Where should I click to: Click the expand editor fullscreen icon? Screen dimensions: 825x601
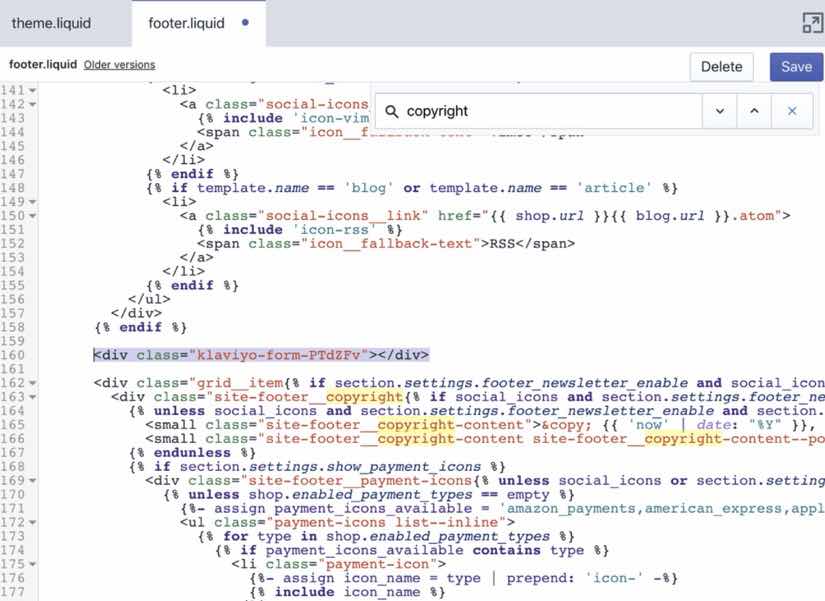tap(812, 23)
